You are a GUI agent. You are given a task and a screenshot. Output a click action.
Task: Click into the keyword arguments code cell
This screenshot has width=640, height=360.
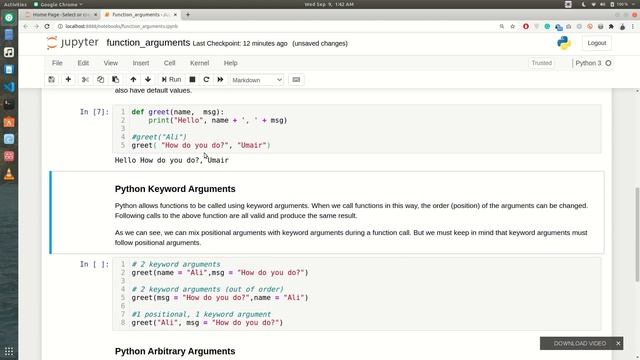pyautogui.click(x=356, y=293)
